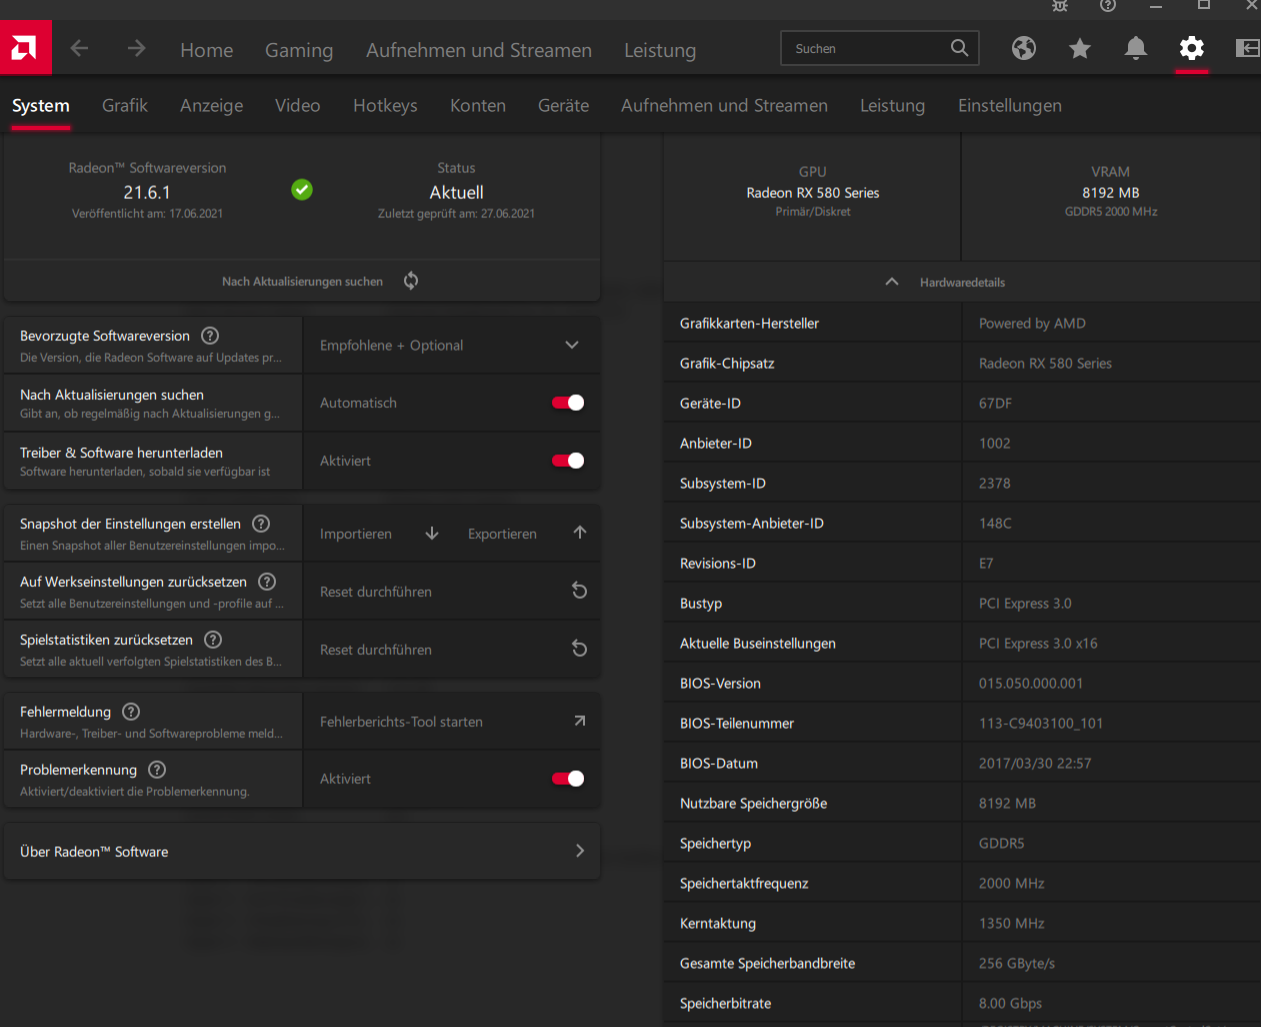Viewport: 1261px width, 1027px height.
Task: Click the search magnifier icon
Action: [959, 48]
